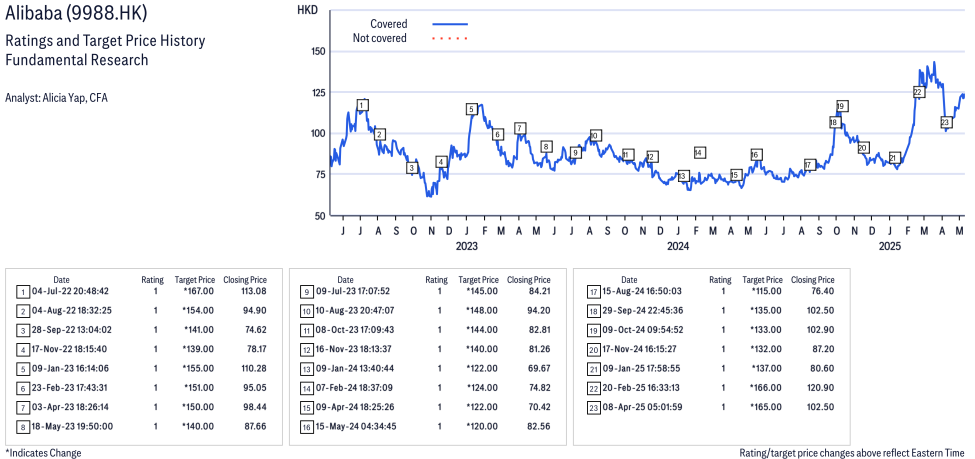The image size is (975, 459).
Task: Click the 04-Aug-22 18:32:25 date entry
Action: click(72, 310)
